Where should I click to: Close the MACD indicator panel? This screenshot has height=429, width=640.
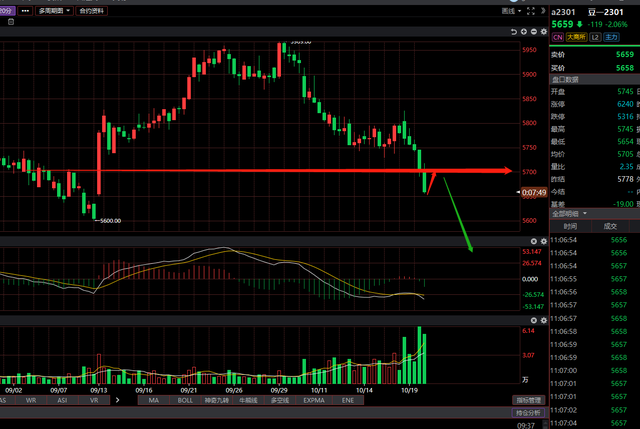pyautogui.click(x=533, y=241)
